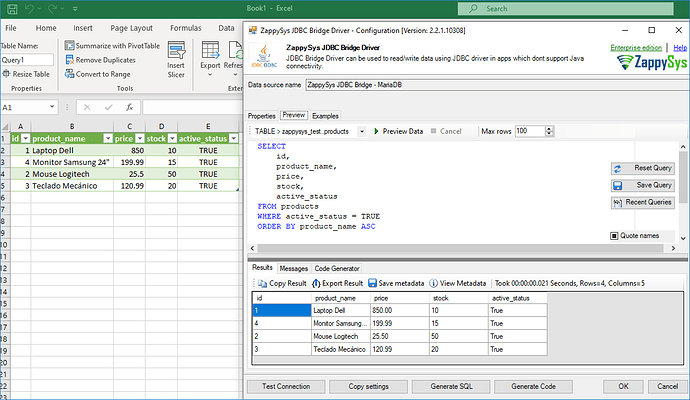
Task: Open the active_status column filter dropdown
Action: (234, 139)
